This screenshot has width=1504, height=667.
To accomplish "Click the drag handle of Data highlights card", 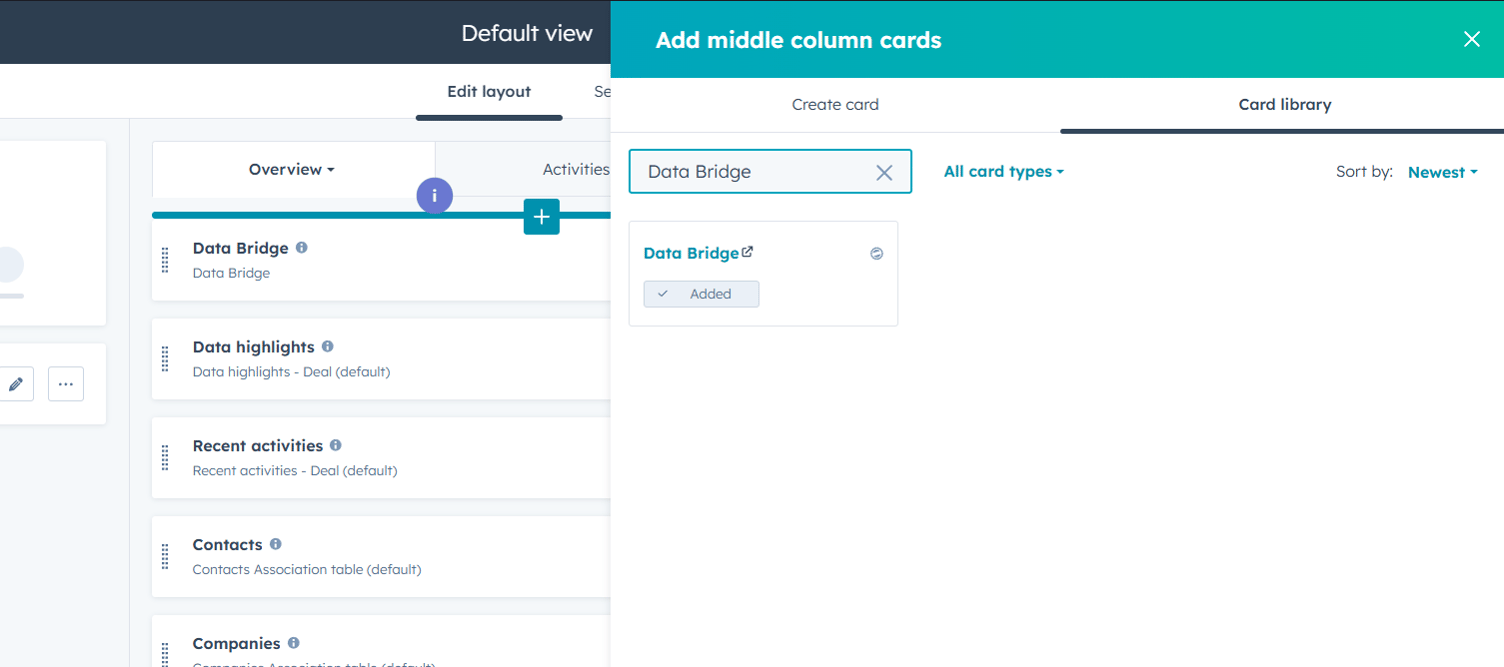I will (x=165, y=359).
